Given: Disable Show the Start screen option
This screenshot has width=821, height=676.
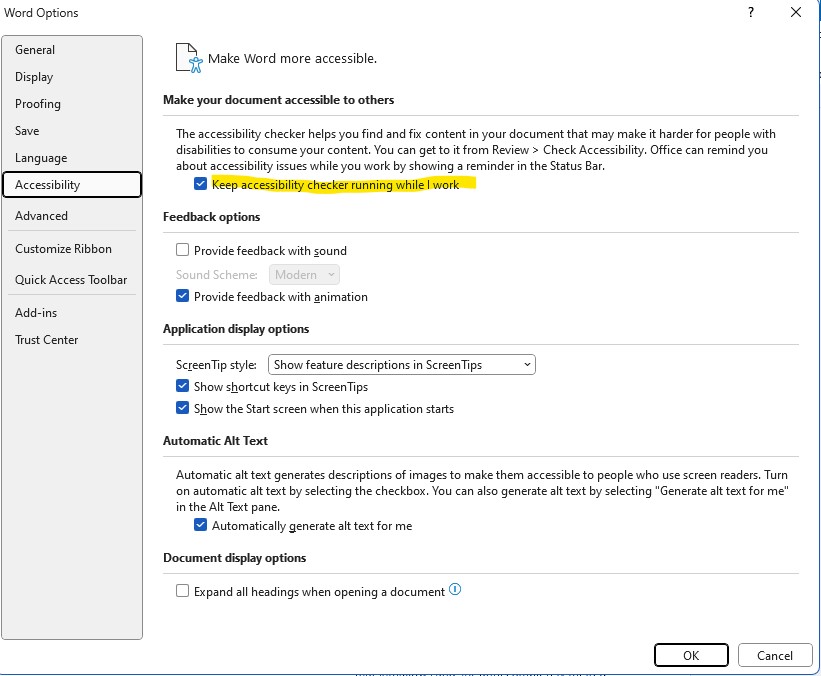Looking at the screenshot, I should 182,408.
